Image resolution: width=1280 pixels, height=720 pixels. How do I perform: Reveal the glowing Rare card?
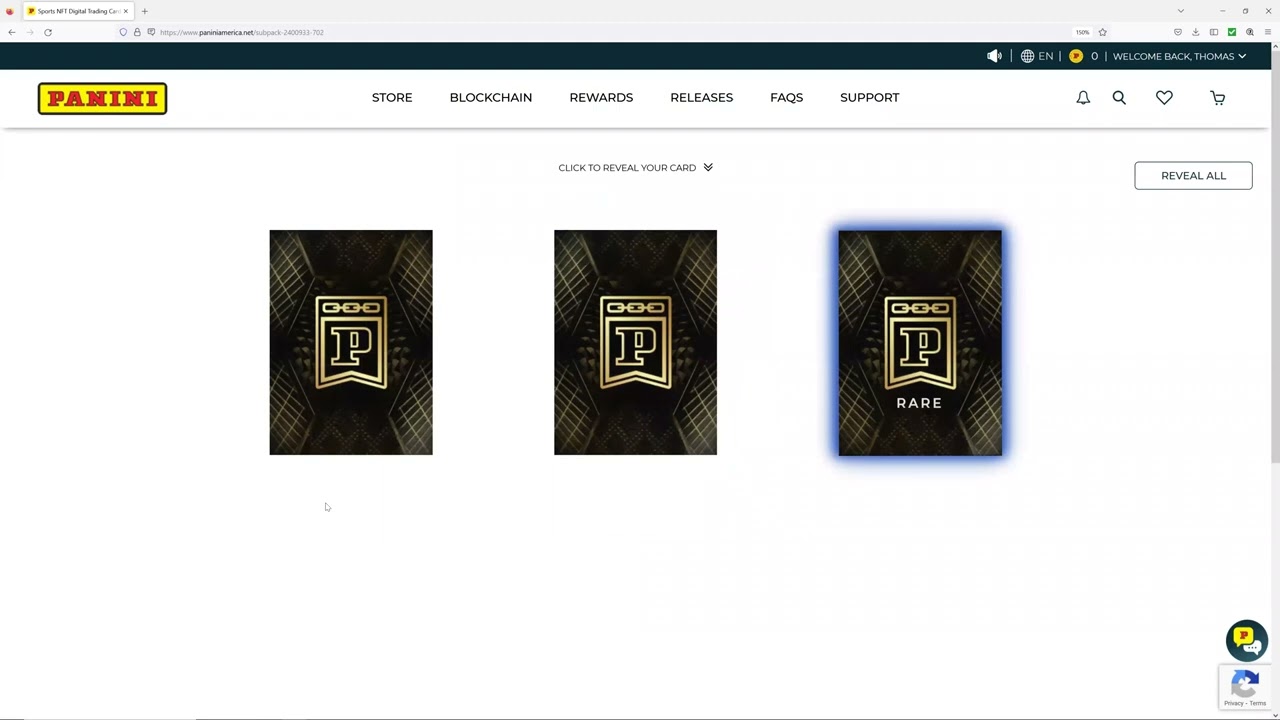pyautogui.click(x=920, y=342)
